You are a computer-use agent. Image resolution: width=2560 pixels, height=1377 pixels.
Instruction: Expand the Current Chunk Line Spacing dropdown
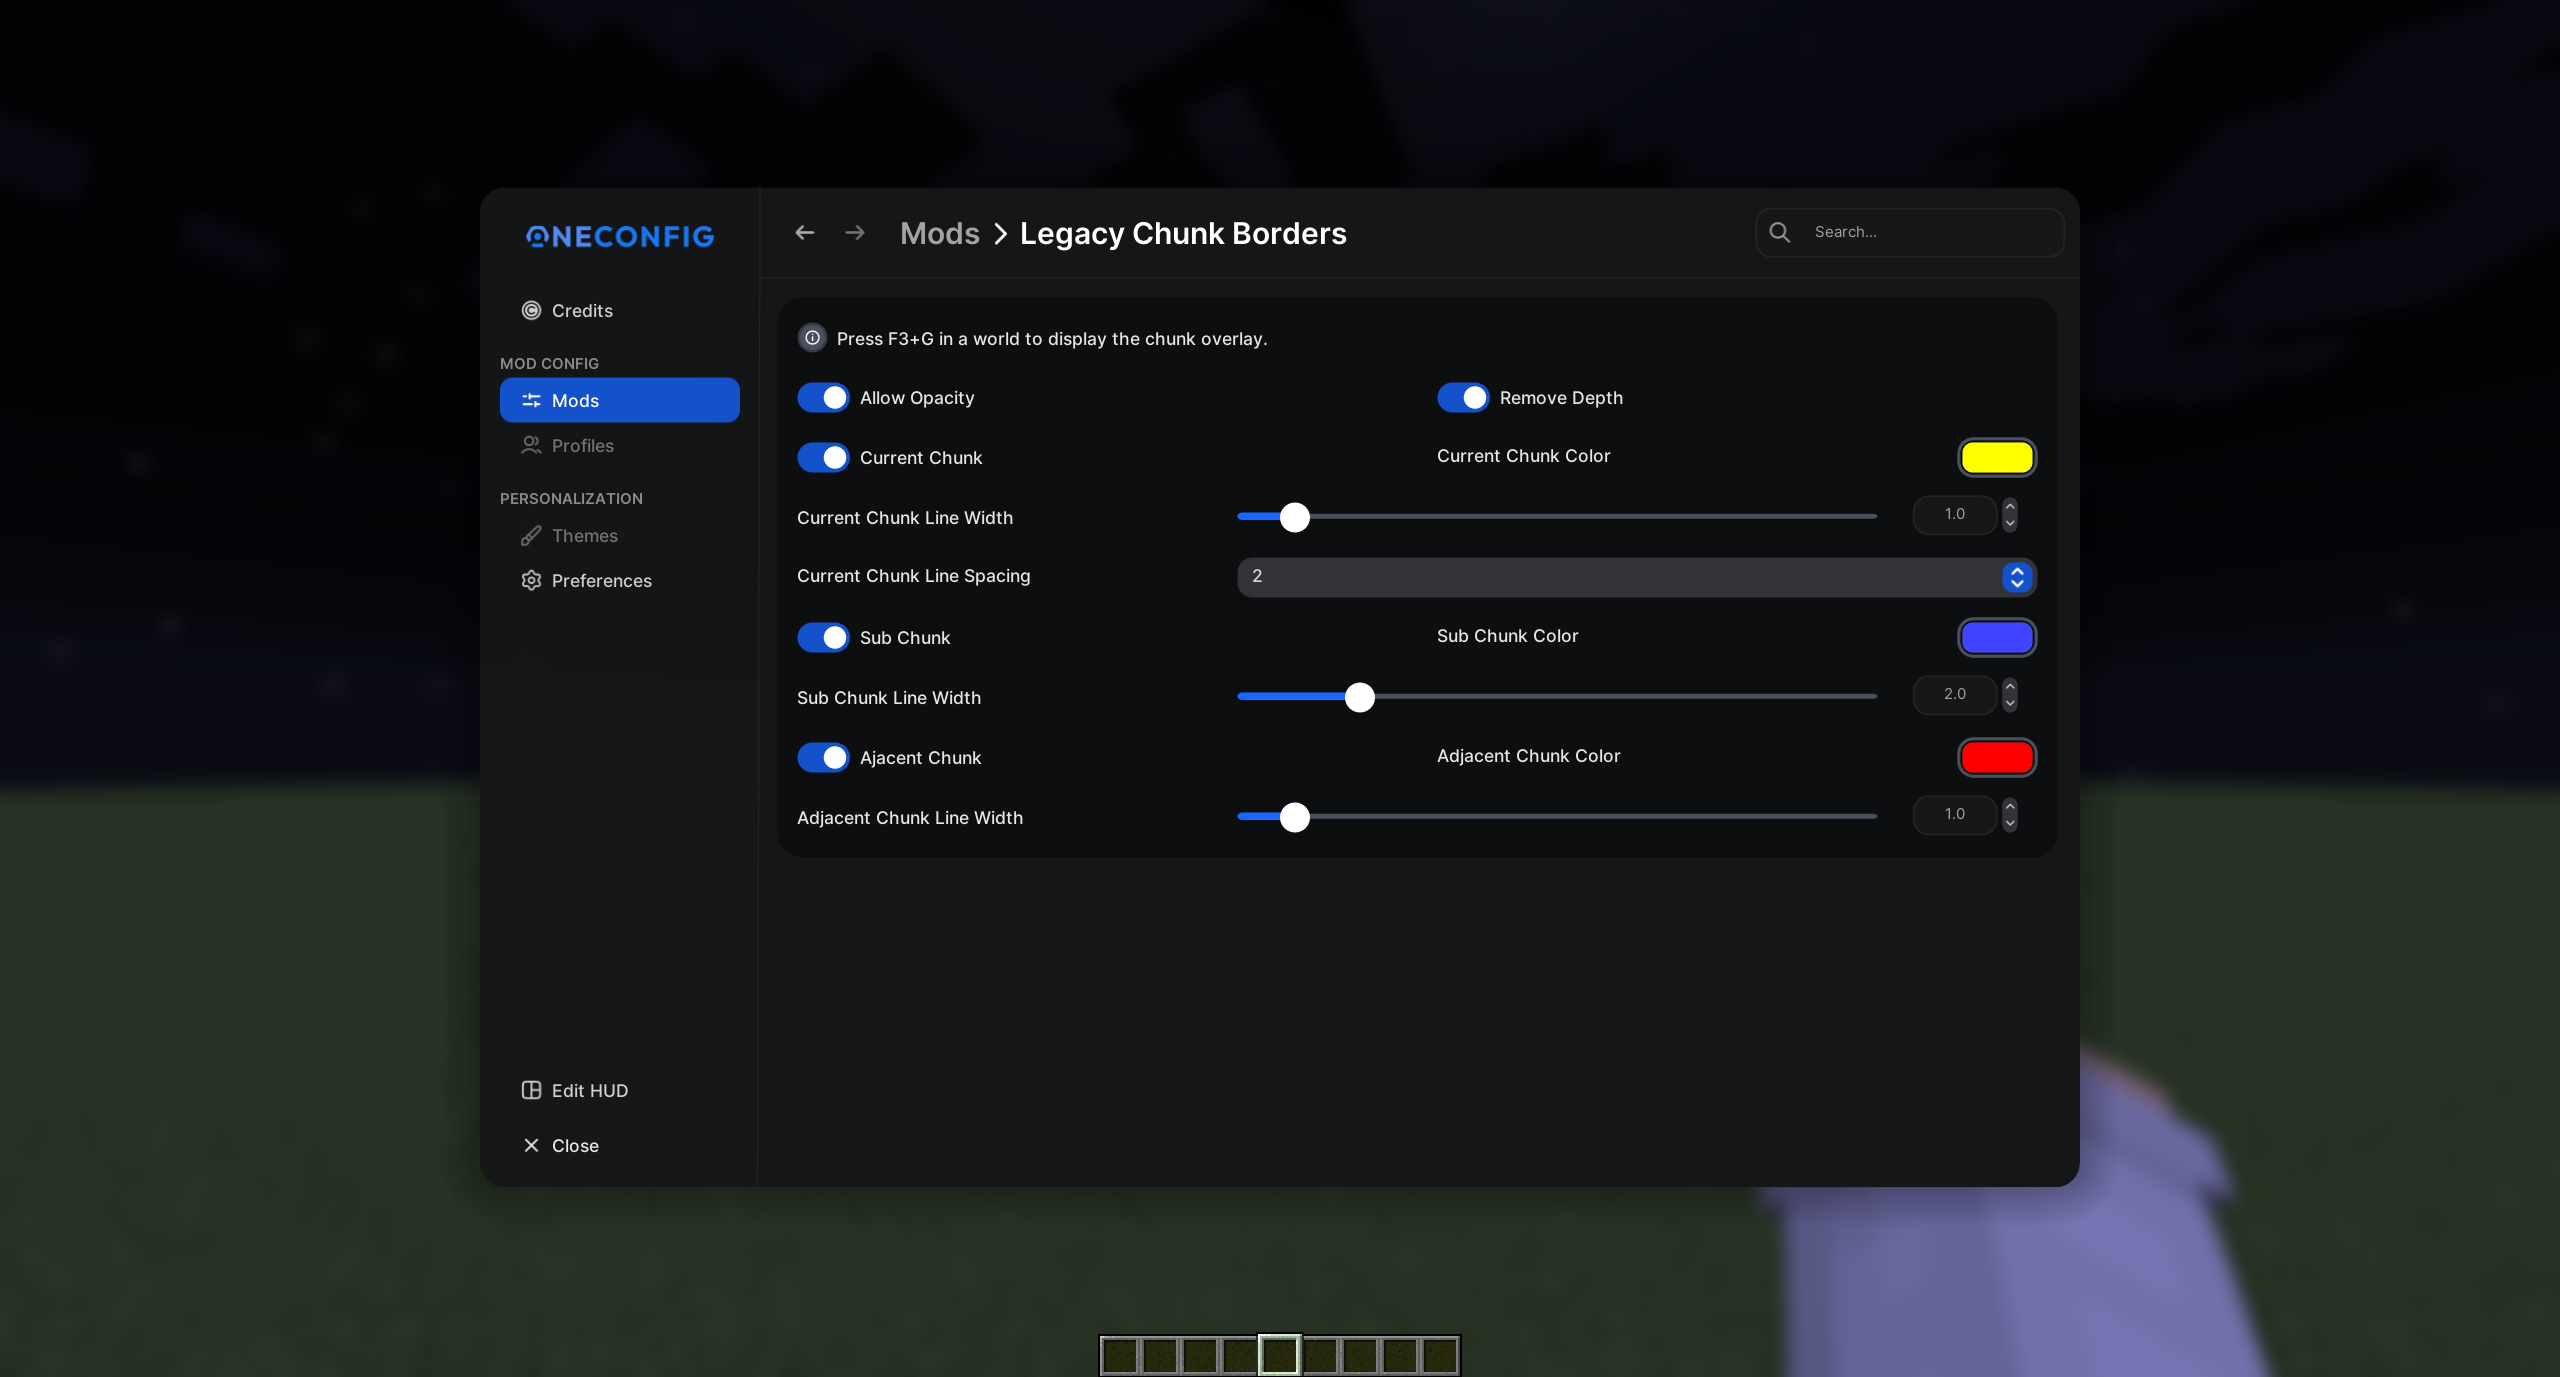click(x=2017, y=577)
